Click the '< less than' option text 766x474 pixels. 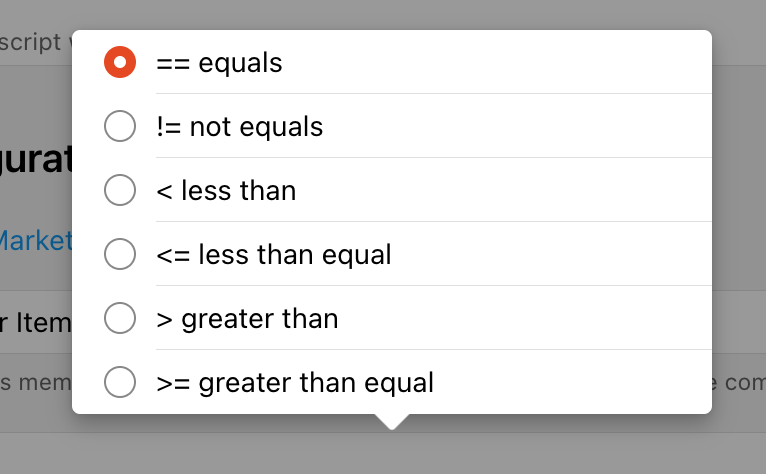226,190
